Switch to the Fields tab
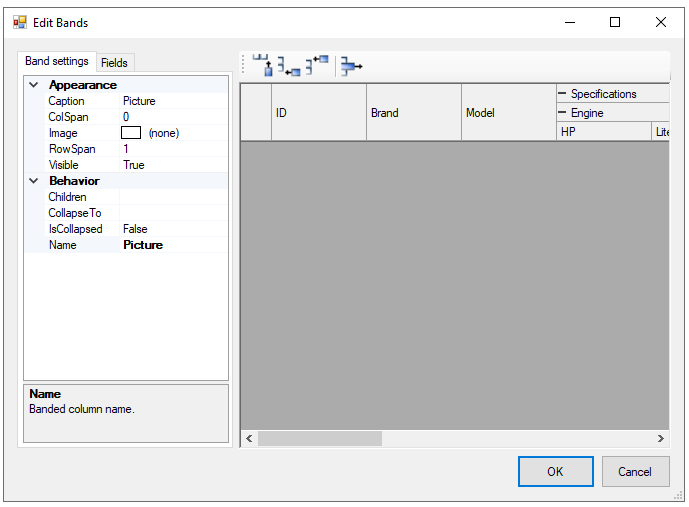689x507 pixels. (x=114, y=63)
